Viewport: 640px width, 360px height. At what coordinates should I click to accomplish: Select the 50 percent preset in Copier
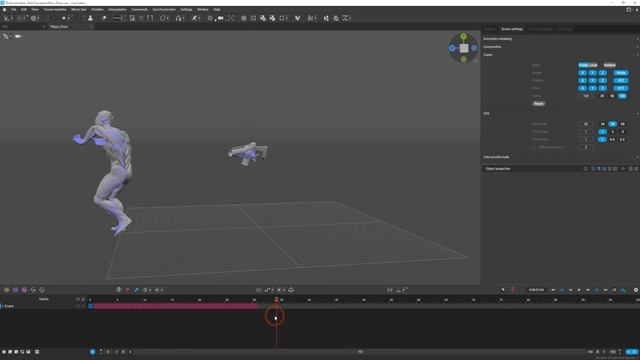[x=612, y=96]
